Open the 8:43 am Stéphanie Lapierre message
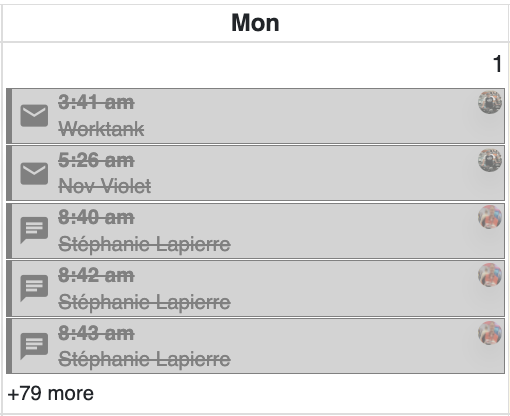The image size is (510, 416). click(255, 346)
